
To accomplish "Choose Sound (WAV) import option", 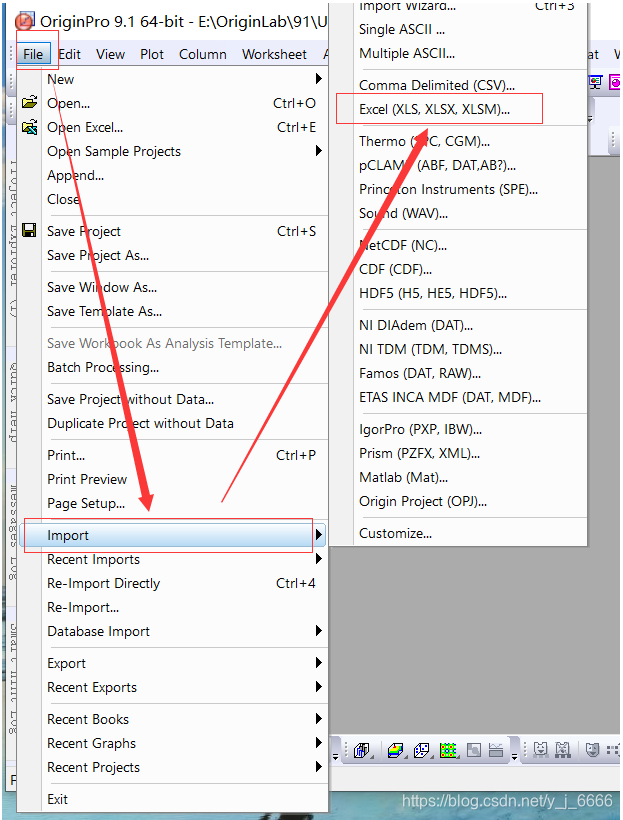I will point(403,213).
